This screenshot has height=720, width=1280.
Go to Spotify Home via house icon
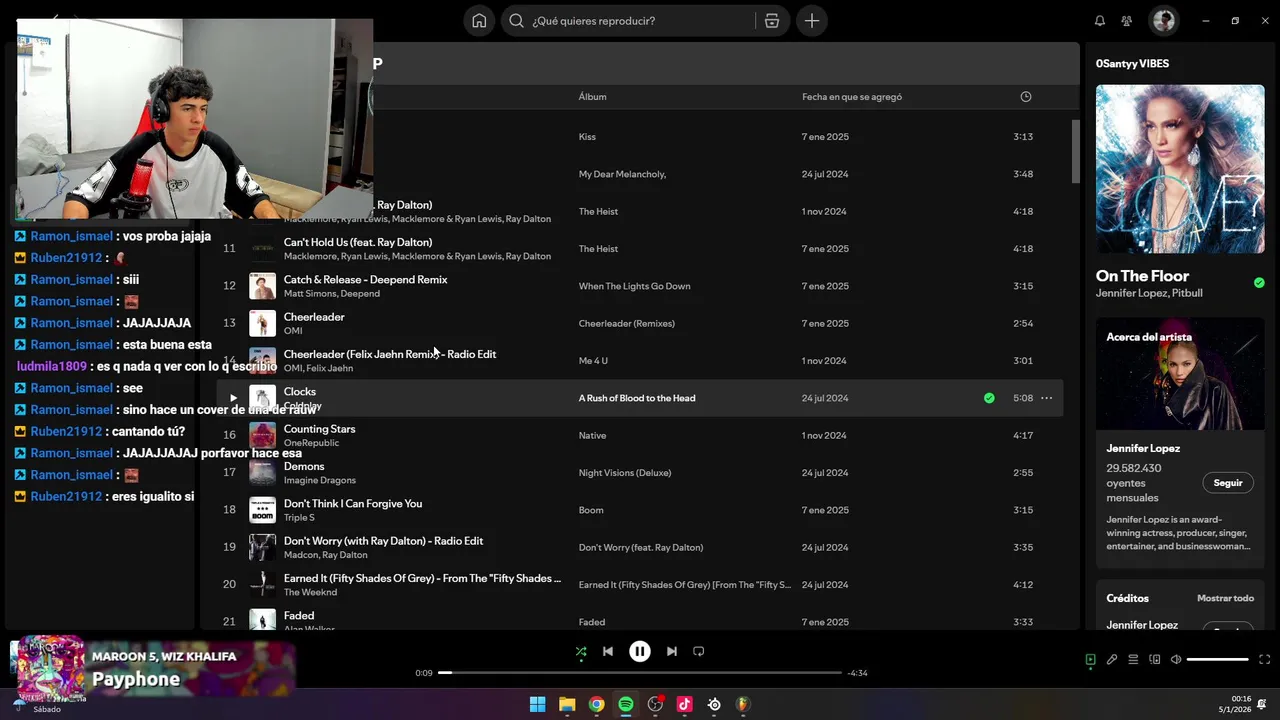pos(479,21)
